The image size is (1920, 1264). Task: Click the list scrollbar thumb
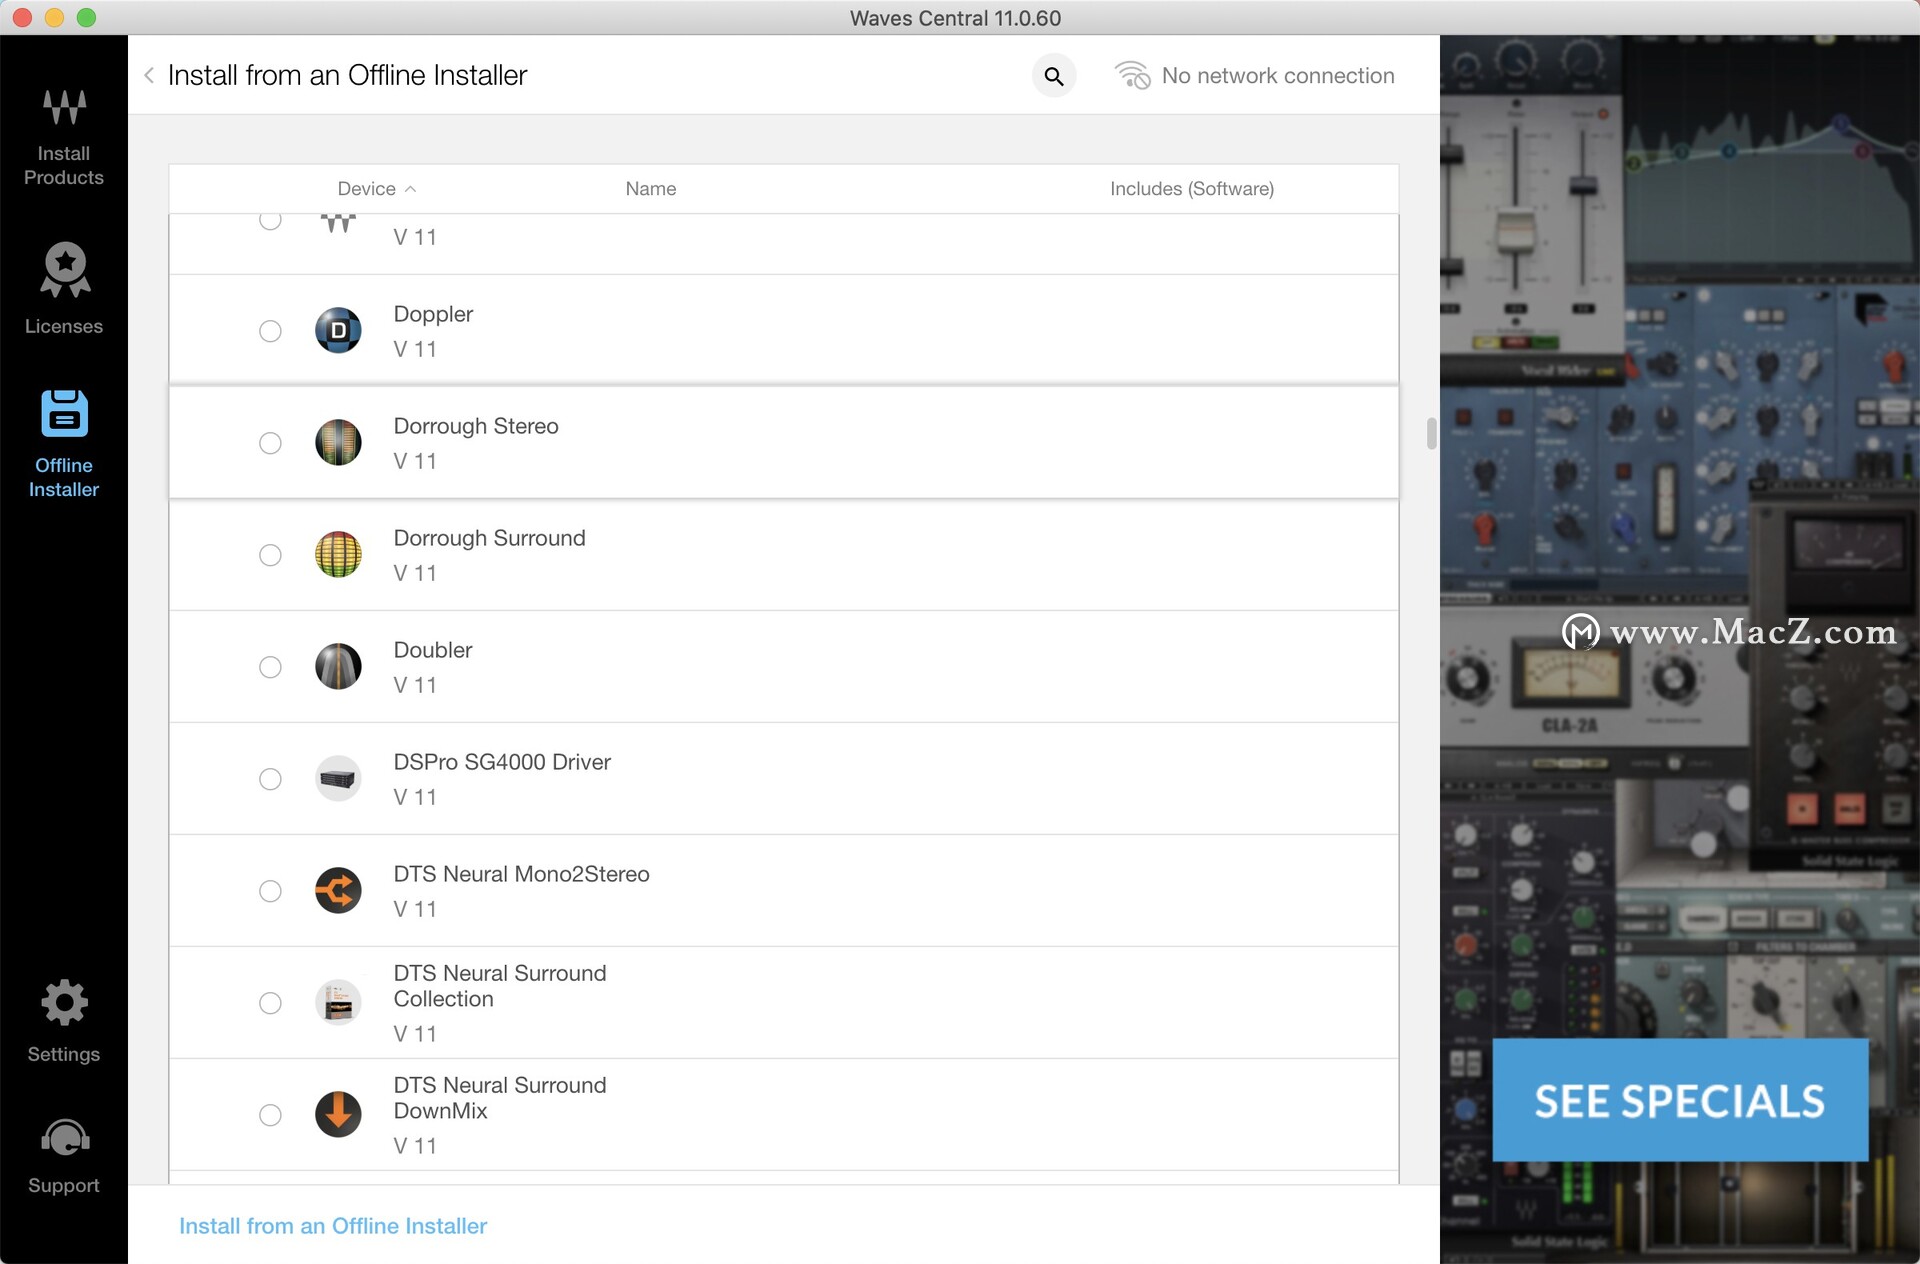point(1431,434)
